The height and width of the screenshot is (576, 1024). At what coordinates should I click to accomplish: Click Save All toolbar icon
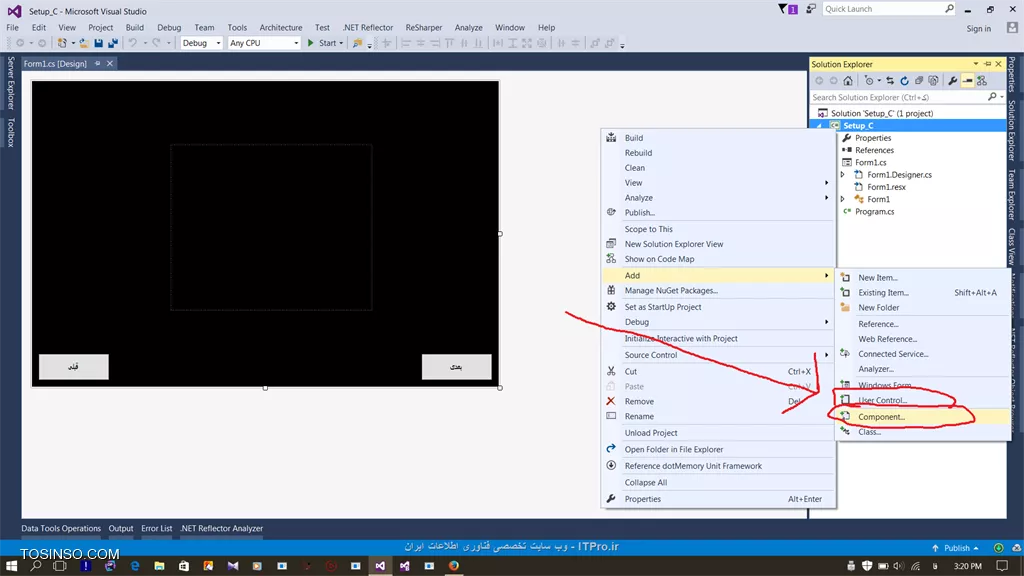[113, 43]
